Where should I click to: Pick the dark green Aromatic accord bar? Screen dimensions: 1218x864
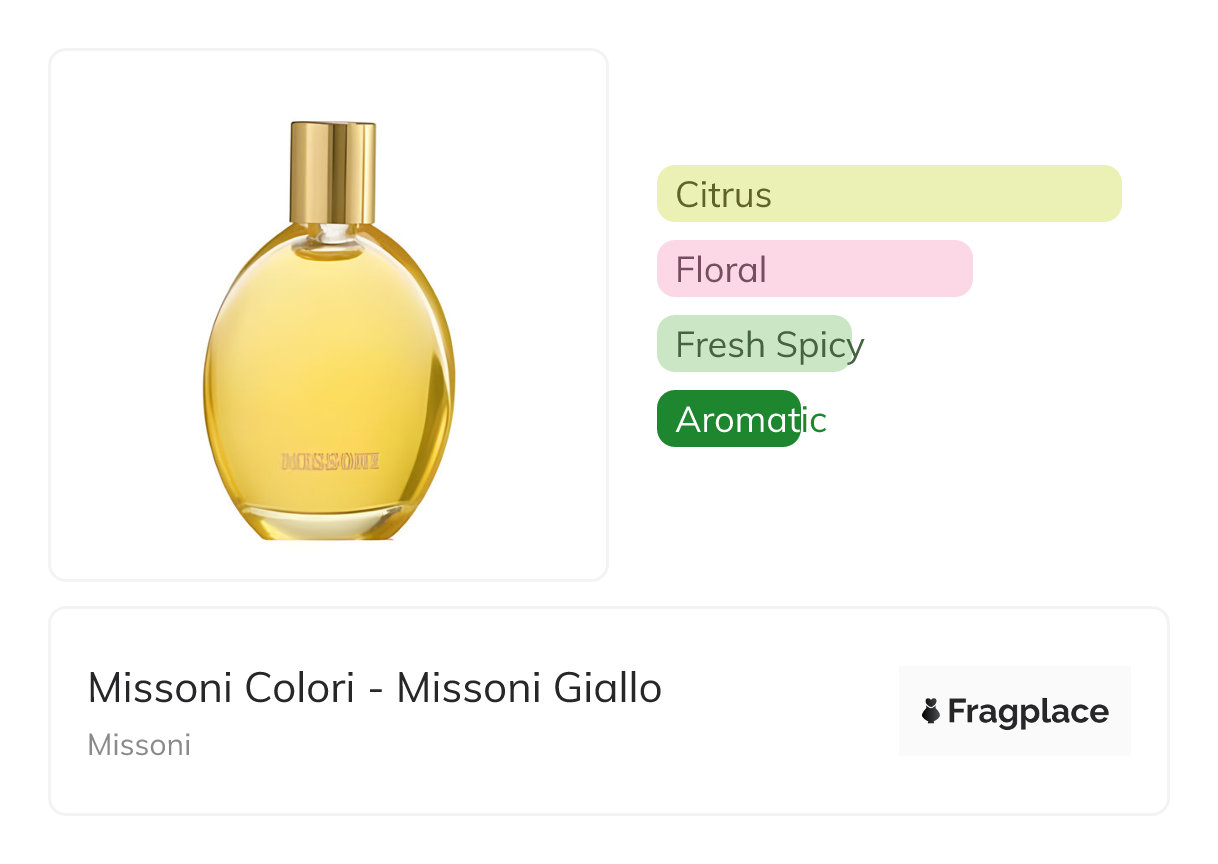tap(728, 419)
